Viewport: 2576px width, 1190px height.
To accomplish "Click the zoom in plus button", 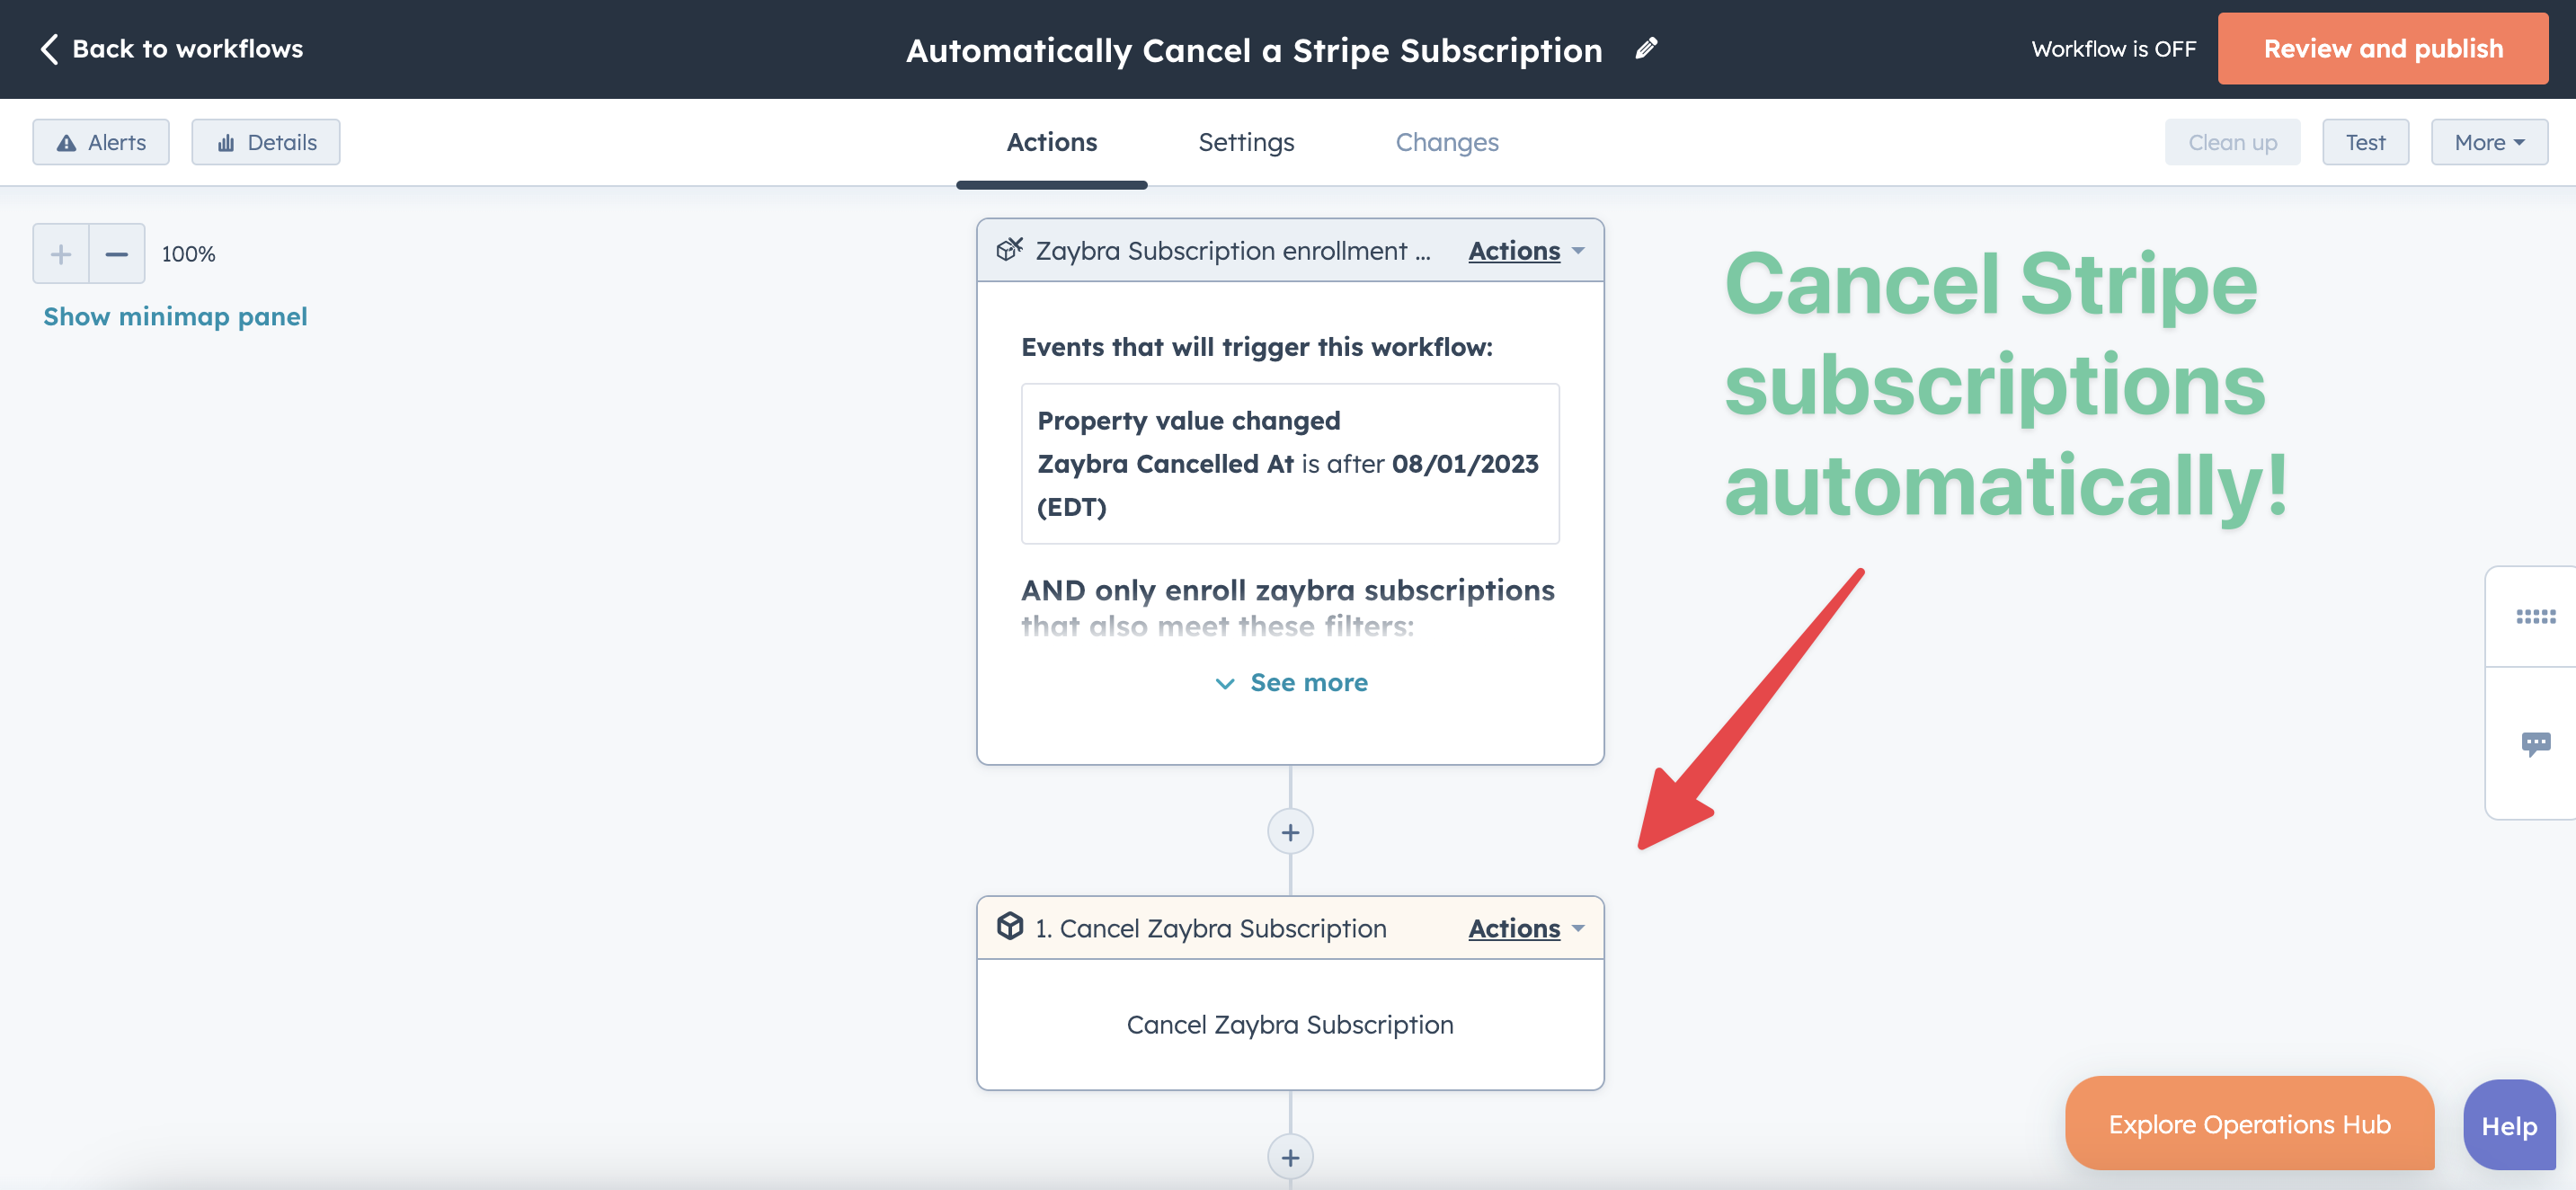I will [x=61, y=254].
